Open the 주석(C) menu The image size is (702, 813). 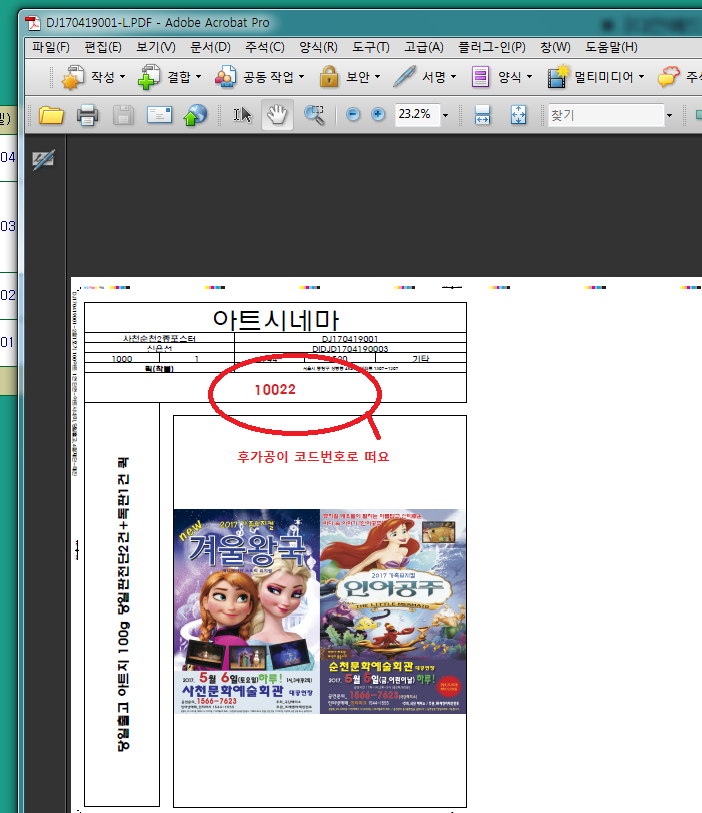[264, 47]
